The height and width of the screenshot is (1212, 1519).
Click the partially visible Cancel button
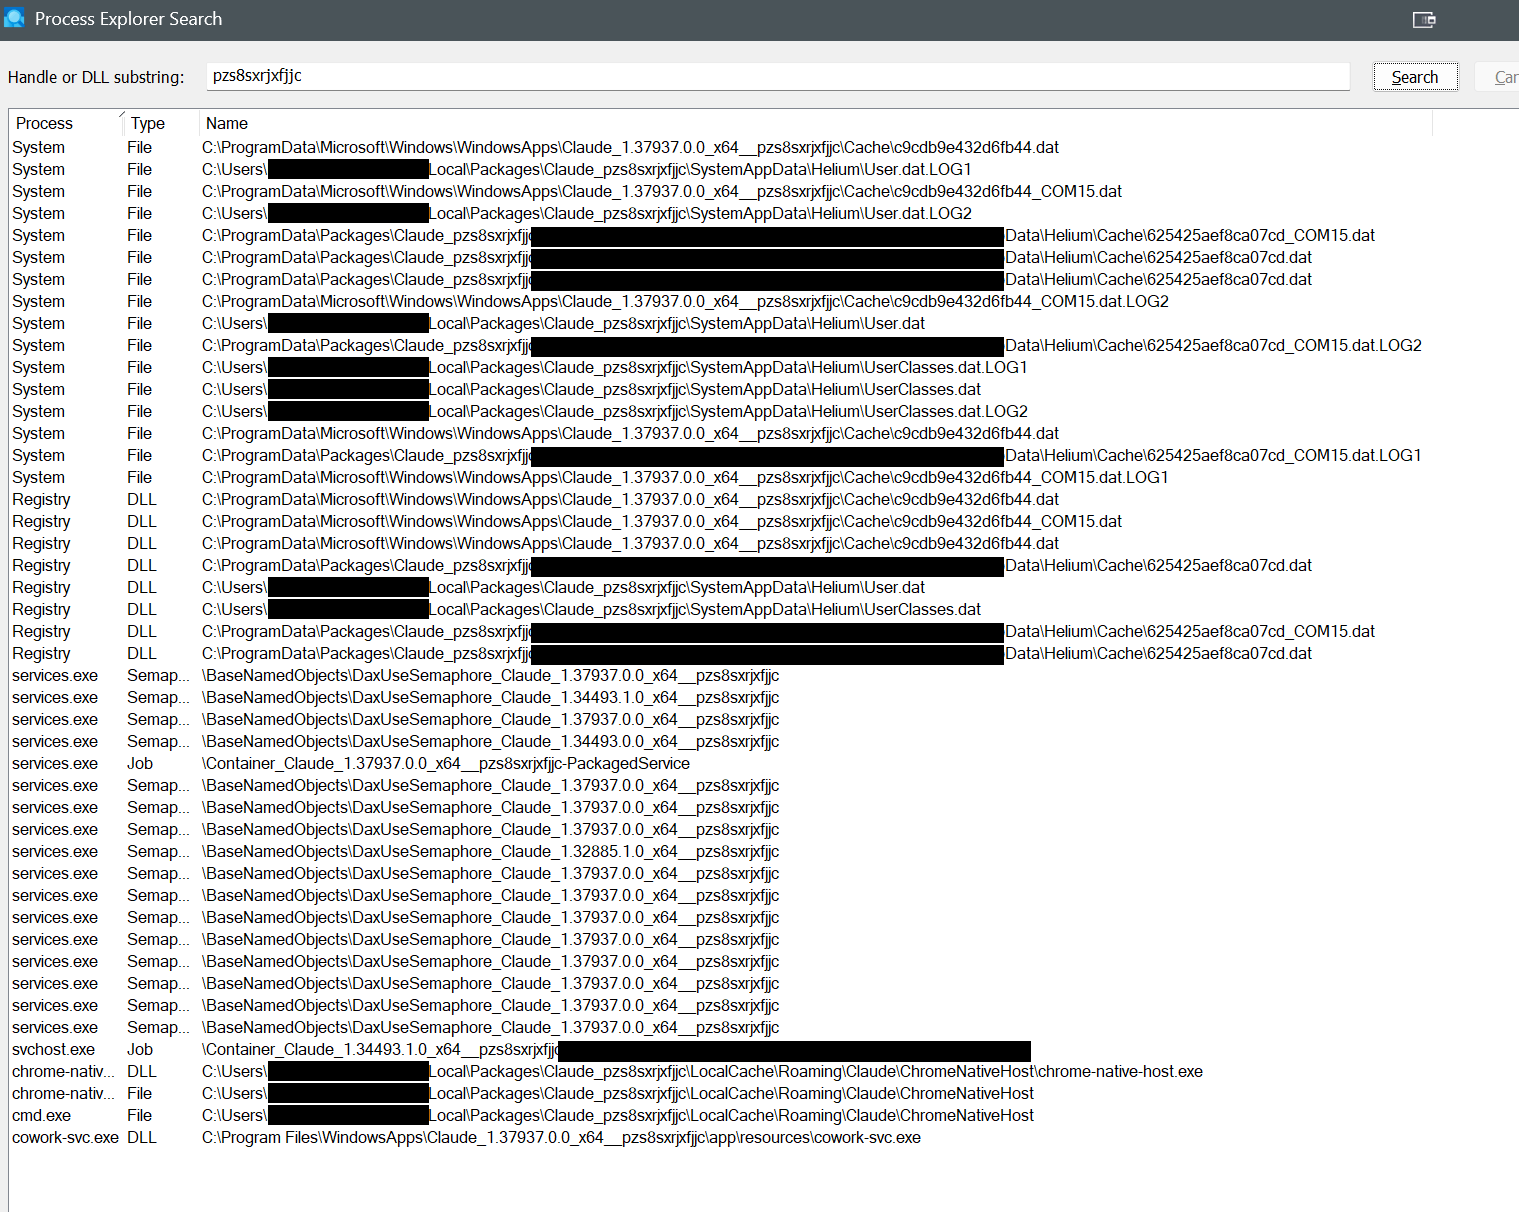(x=1499, y=77)
